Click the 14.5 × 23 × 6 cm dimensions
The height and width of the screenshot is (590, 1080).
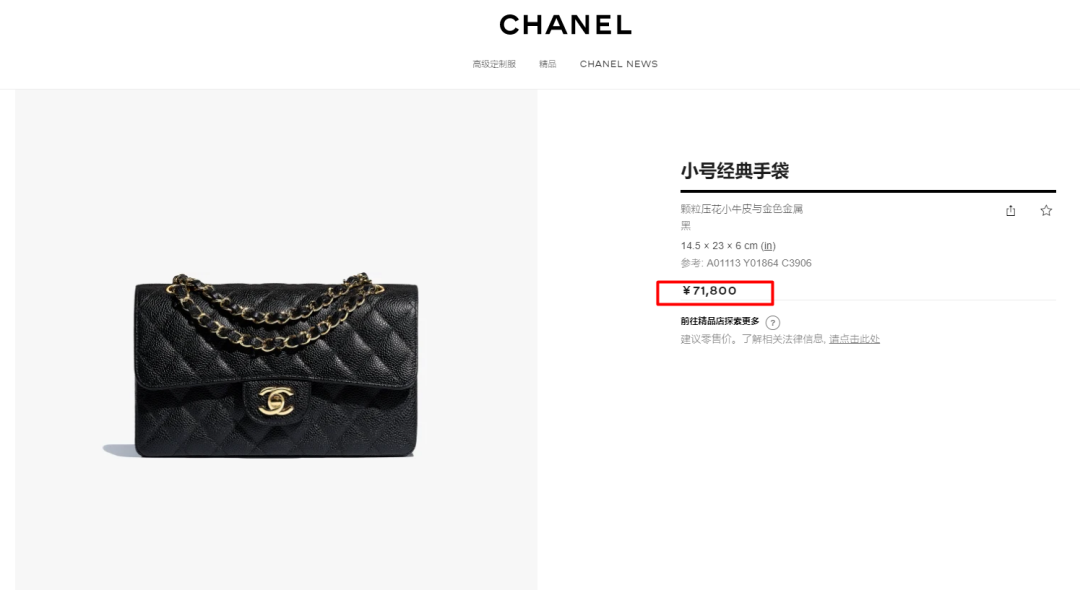pyautogui.click(x=719, y=246)
